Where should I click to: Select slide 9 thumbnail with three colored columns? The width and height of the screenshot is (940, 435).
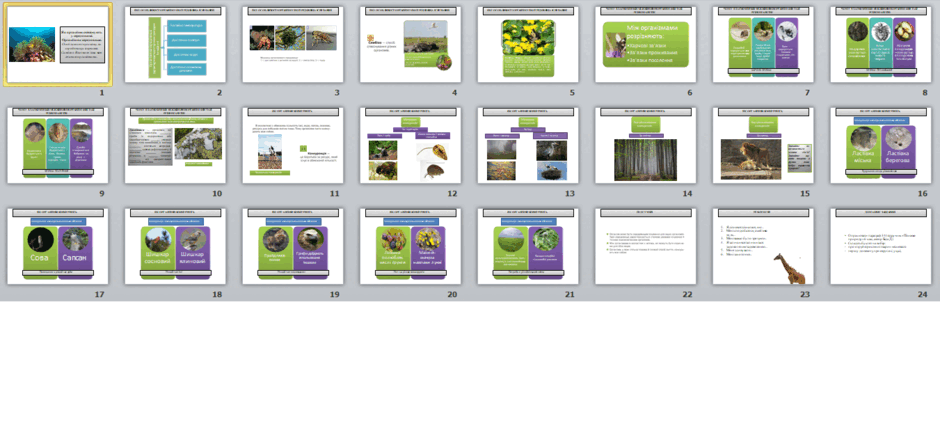[58, 145]
